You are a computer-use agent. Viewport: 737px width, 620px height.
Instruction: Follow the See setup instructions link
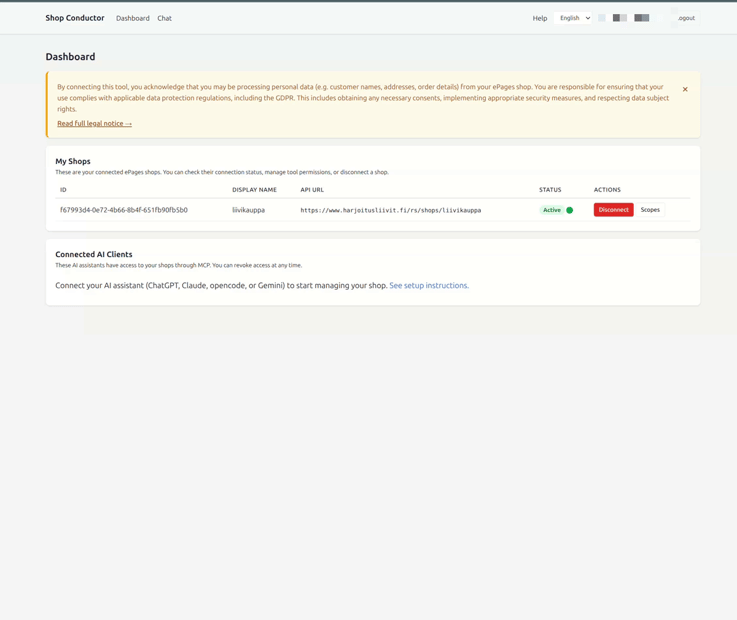click(x=429, y=285)
